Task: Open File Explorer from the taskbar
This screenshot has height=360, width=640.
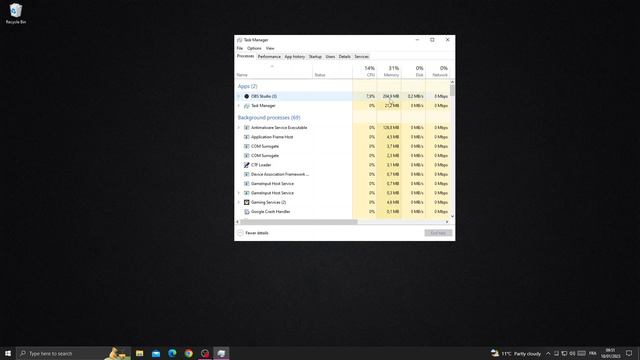Action: coord(140,353)
